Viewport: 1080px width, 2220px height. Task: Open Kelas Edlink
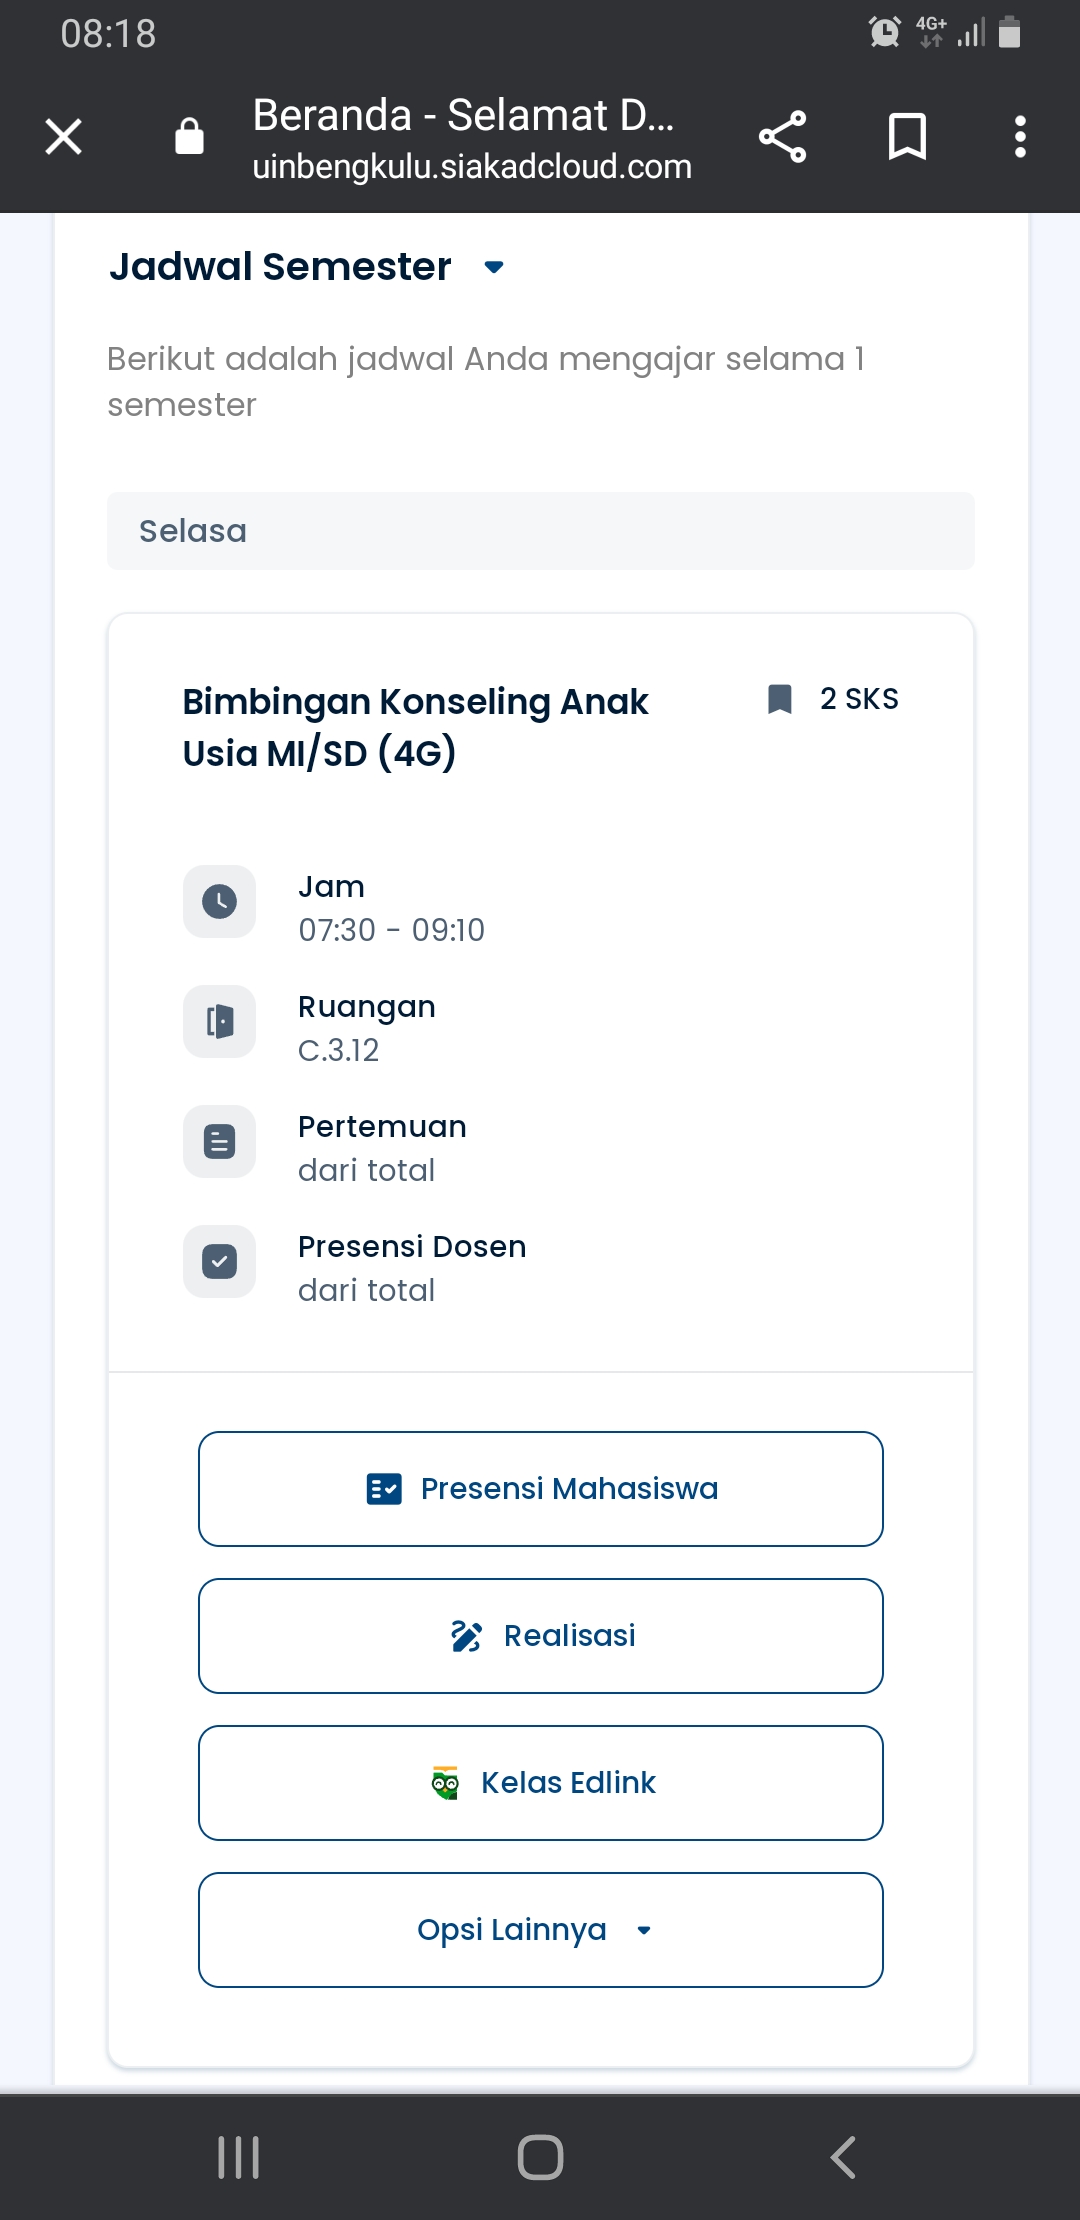pyautogui.click(x=540, y=1782)
